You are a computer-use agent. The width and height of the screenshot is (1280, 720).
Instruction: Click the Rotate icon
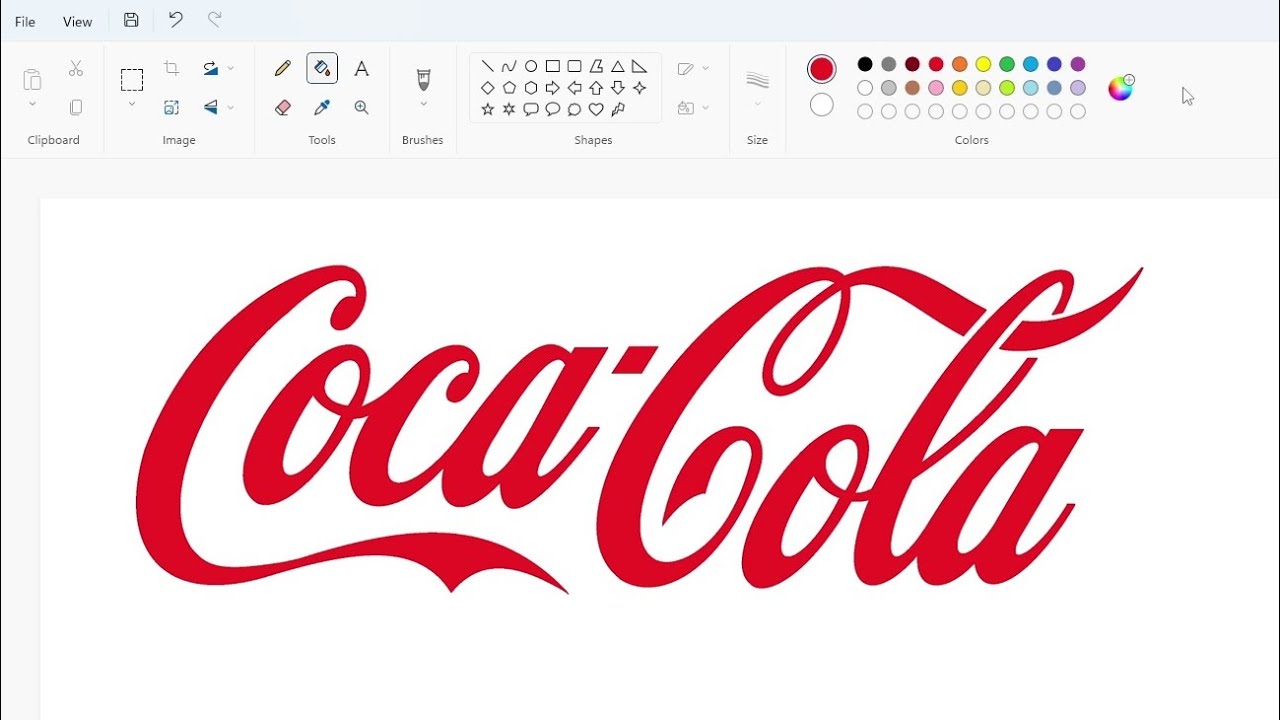tap(210, 68)
